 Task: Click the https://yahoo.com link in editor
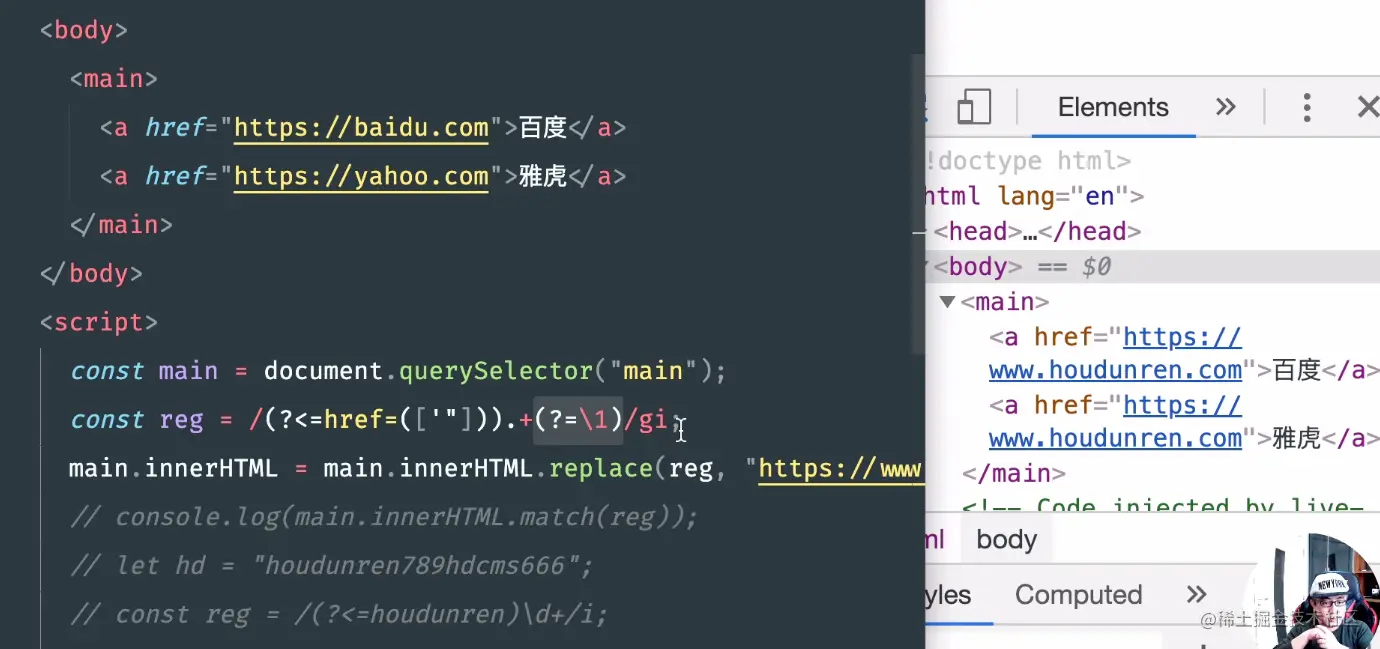click(x=361, y=177)
